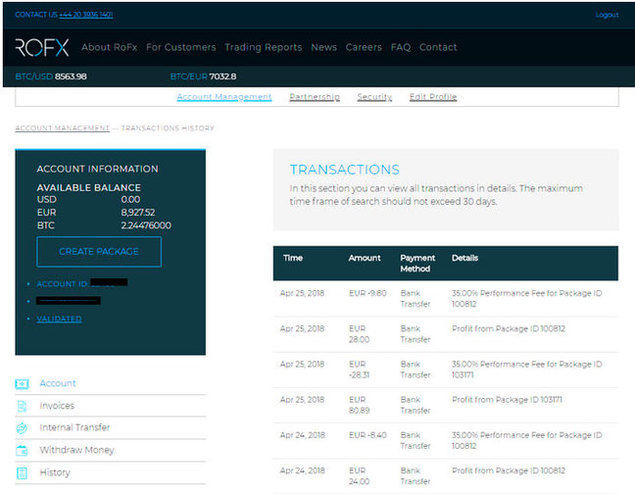This screenshot has height=494, width=635.
Task: Click the Validated status link
Action: (59, 319)
